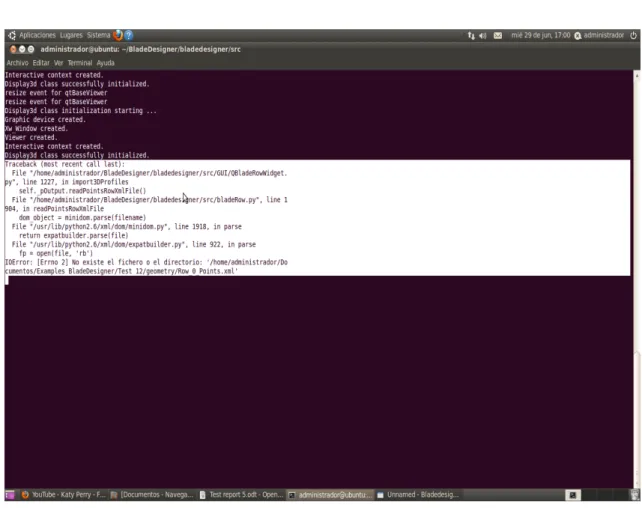Click 'Display3d class initialization starting ...' line

pos(80,111)
